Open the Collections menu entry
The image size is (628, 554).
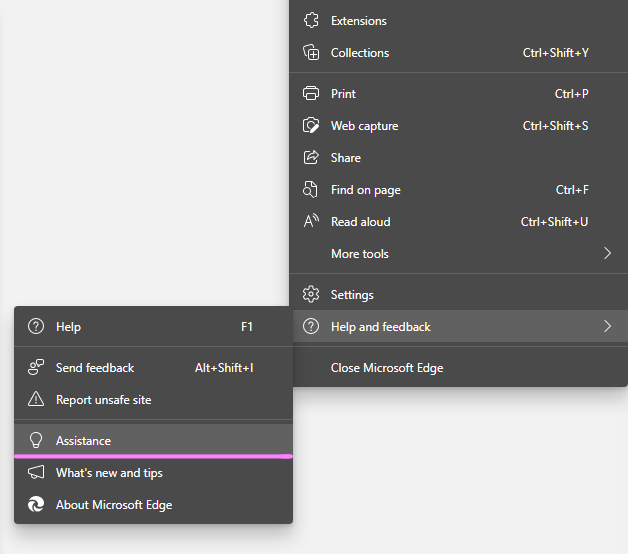click(x=459, y=53)
